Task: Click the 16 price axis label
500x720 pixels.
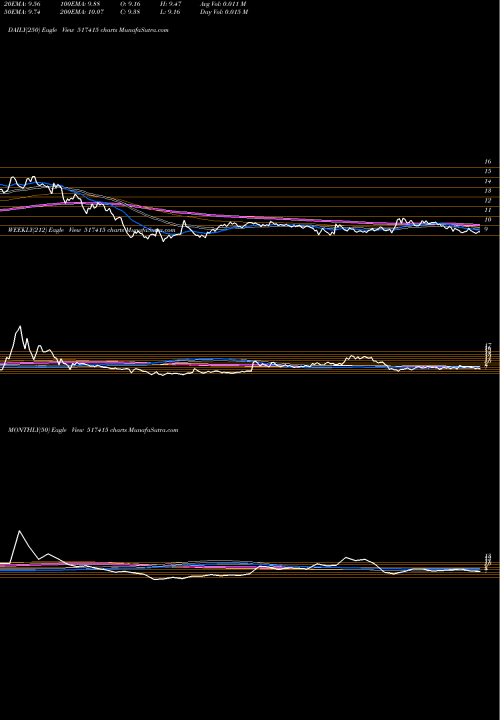Action: pos(488,162)
